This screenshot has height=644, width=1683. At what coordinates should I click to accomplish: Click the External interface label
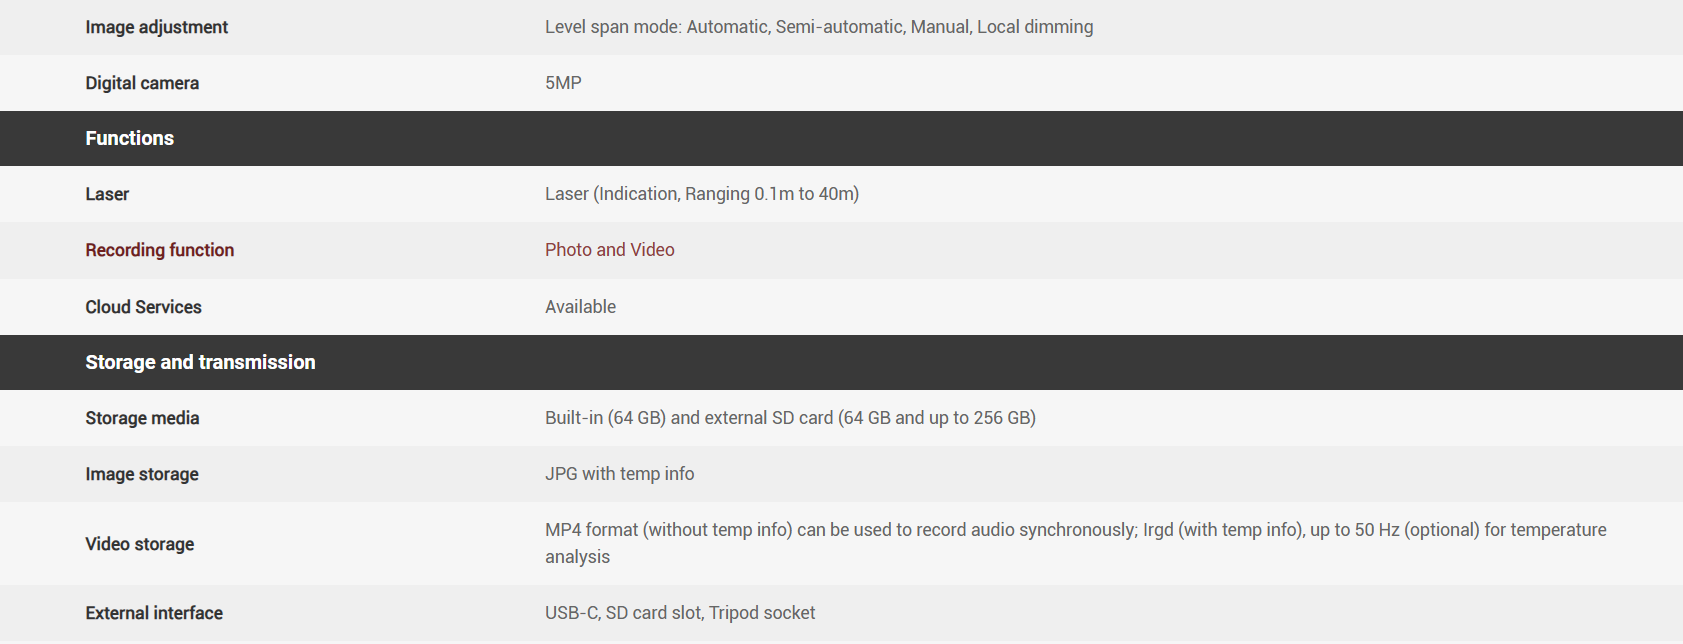pyautogui.click(x=154, y=613)
